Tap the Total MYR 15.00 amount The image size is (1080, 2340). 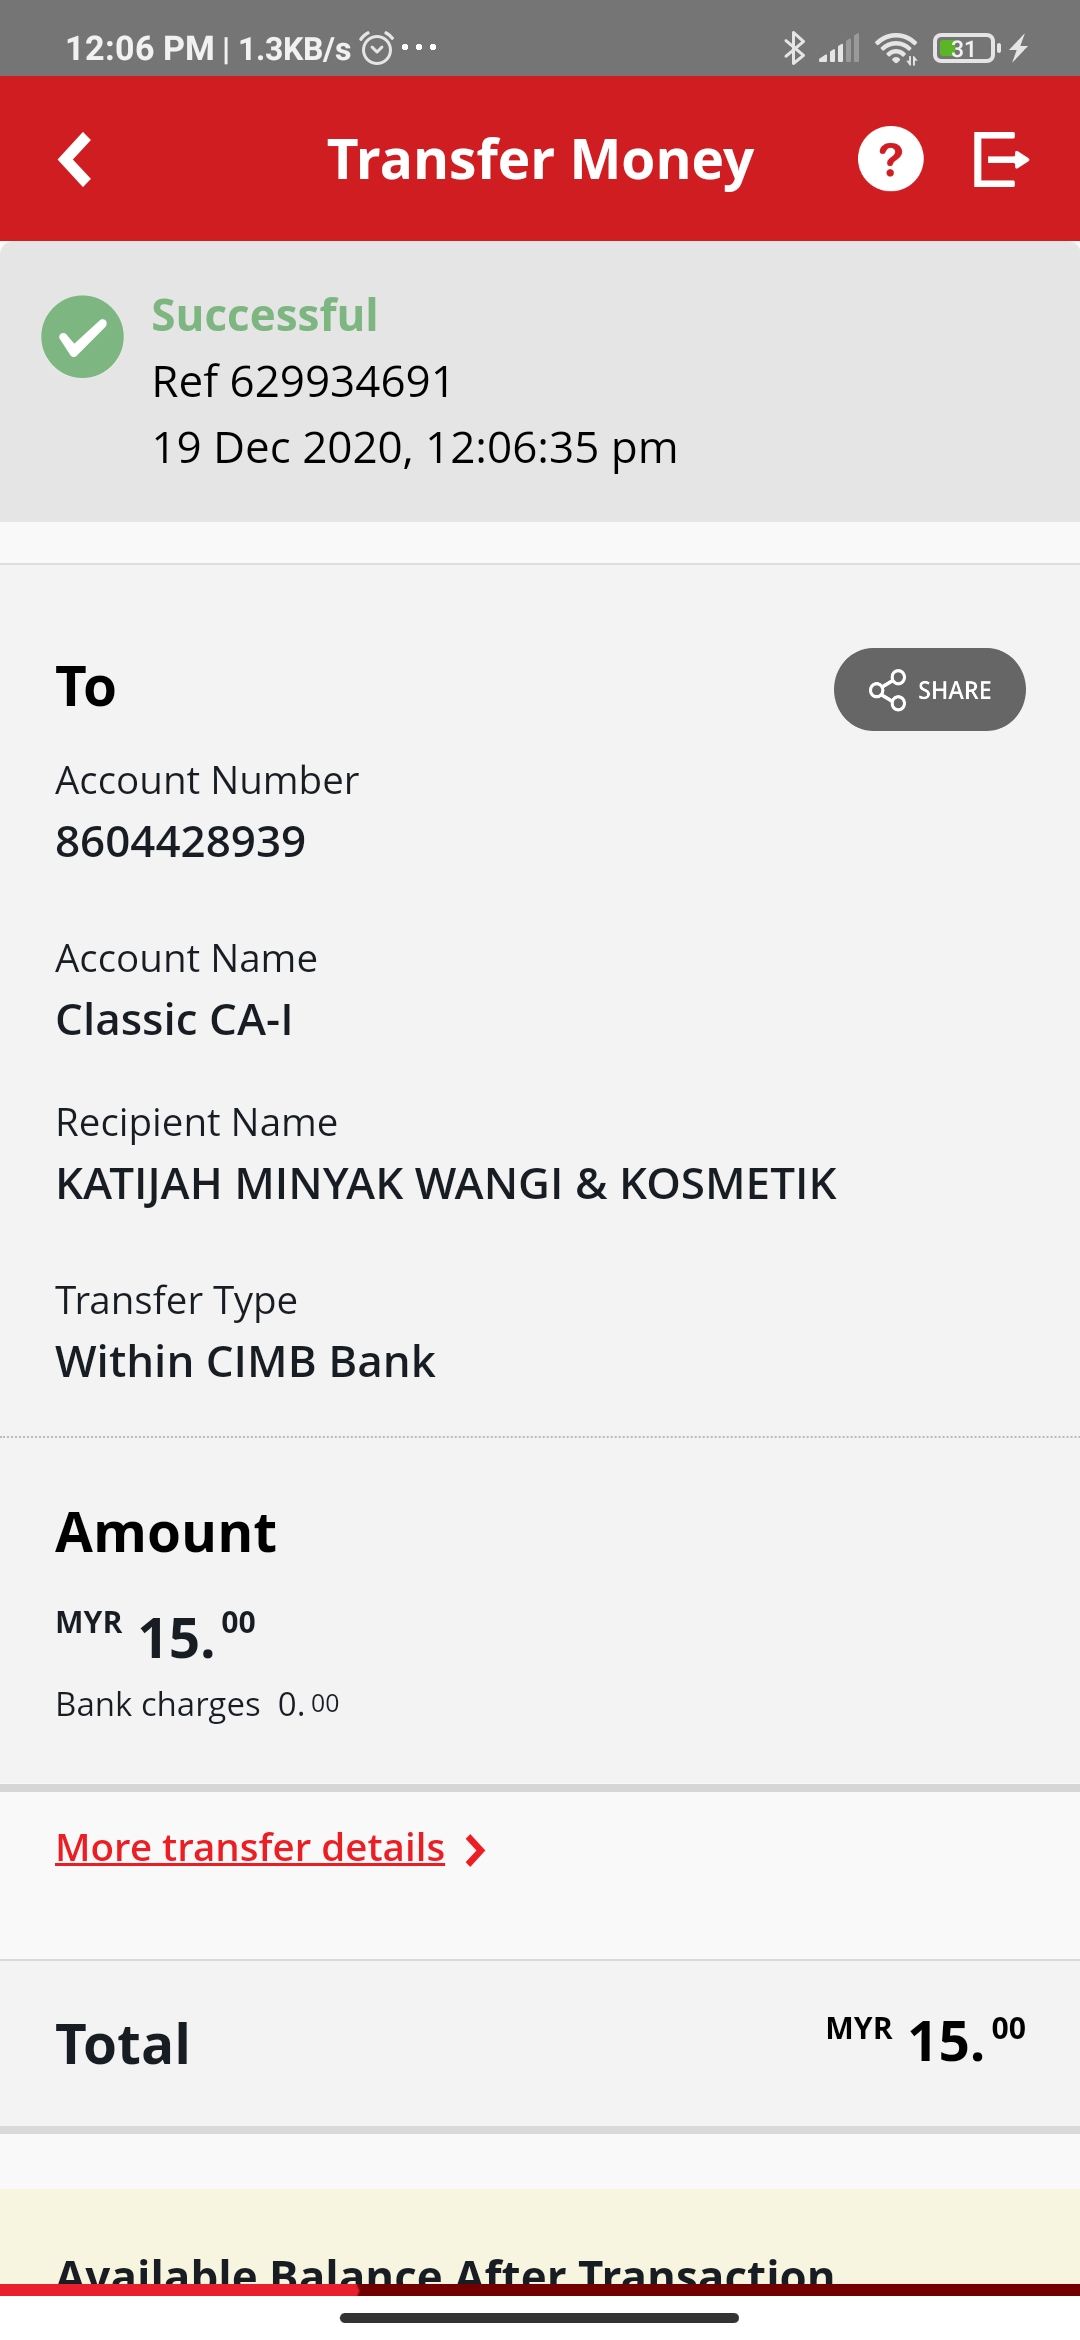point(925,2040)
